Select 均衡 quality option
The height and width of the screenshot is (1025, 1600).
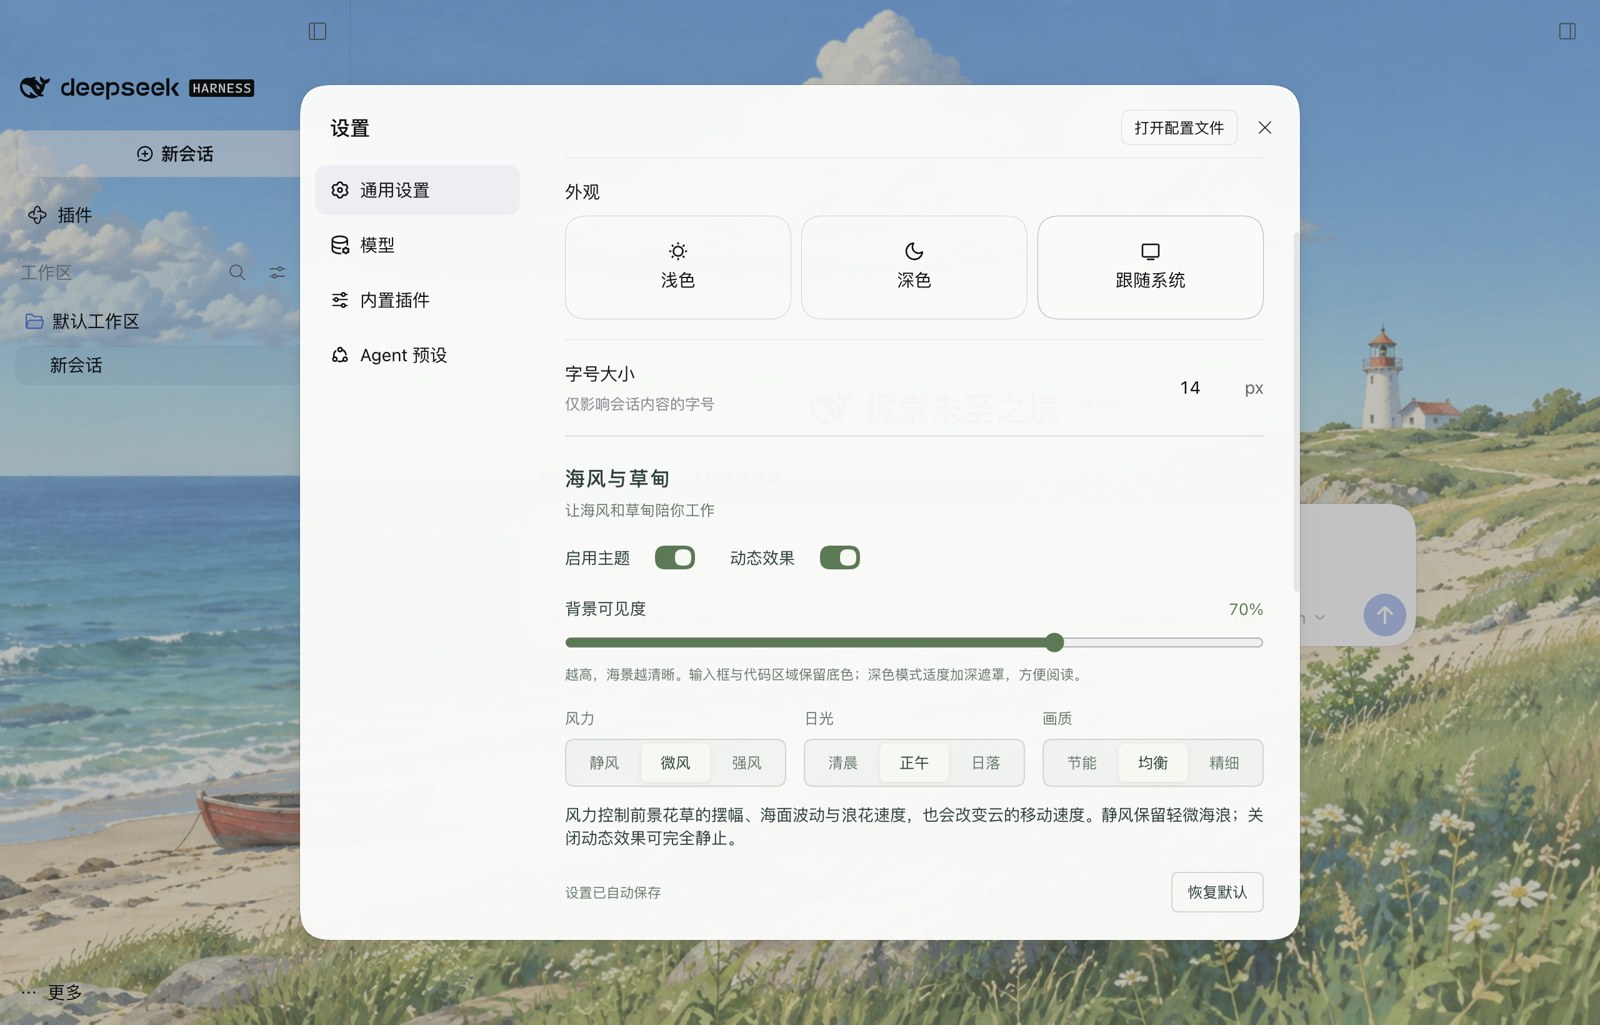point(1153,763)
